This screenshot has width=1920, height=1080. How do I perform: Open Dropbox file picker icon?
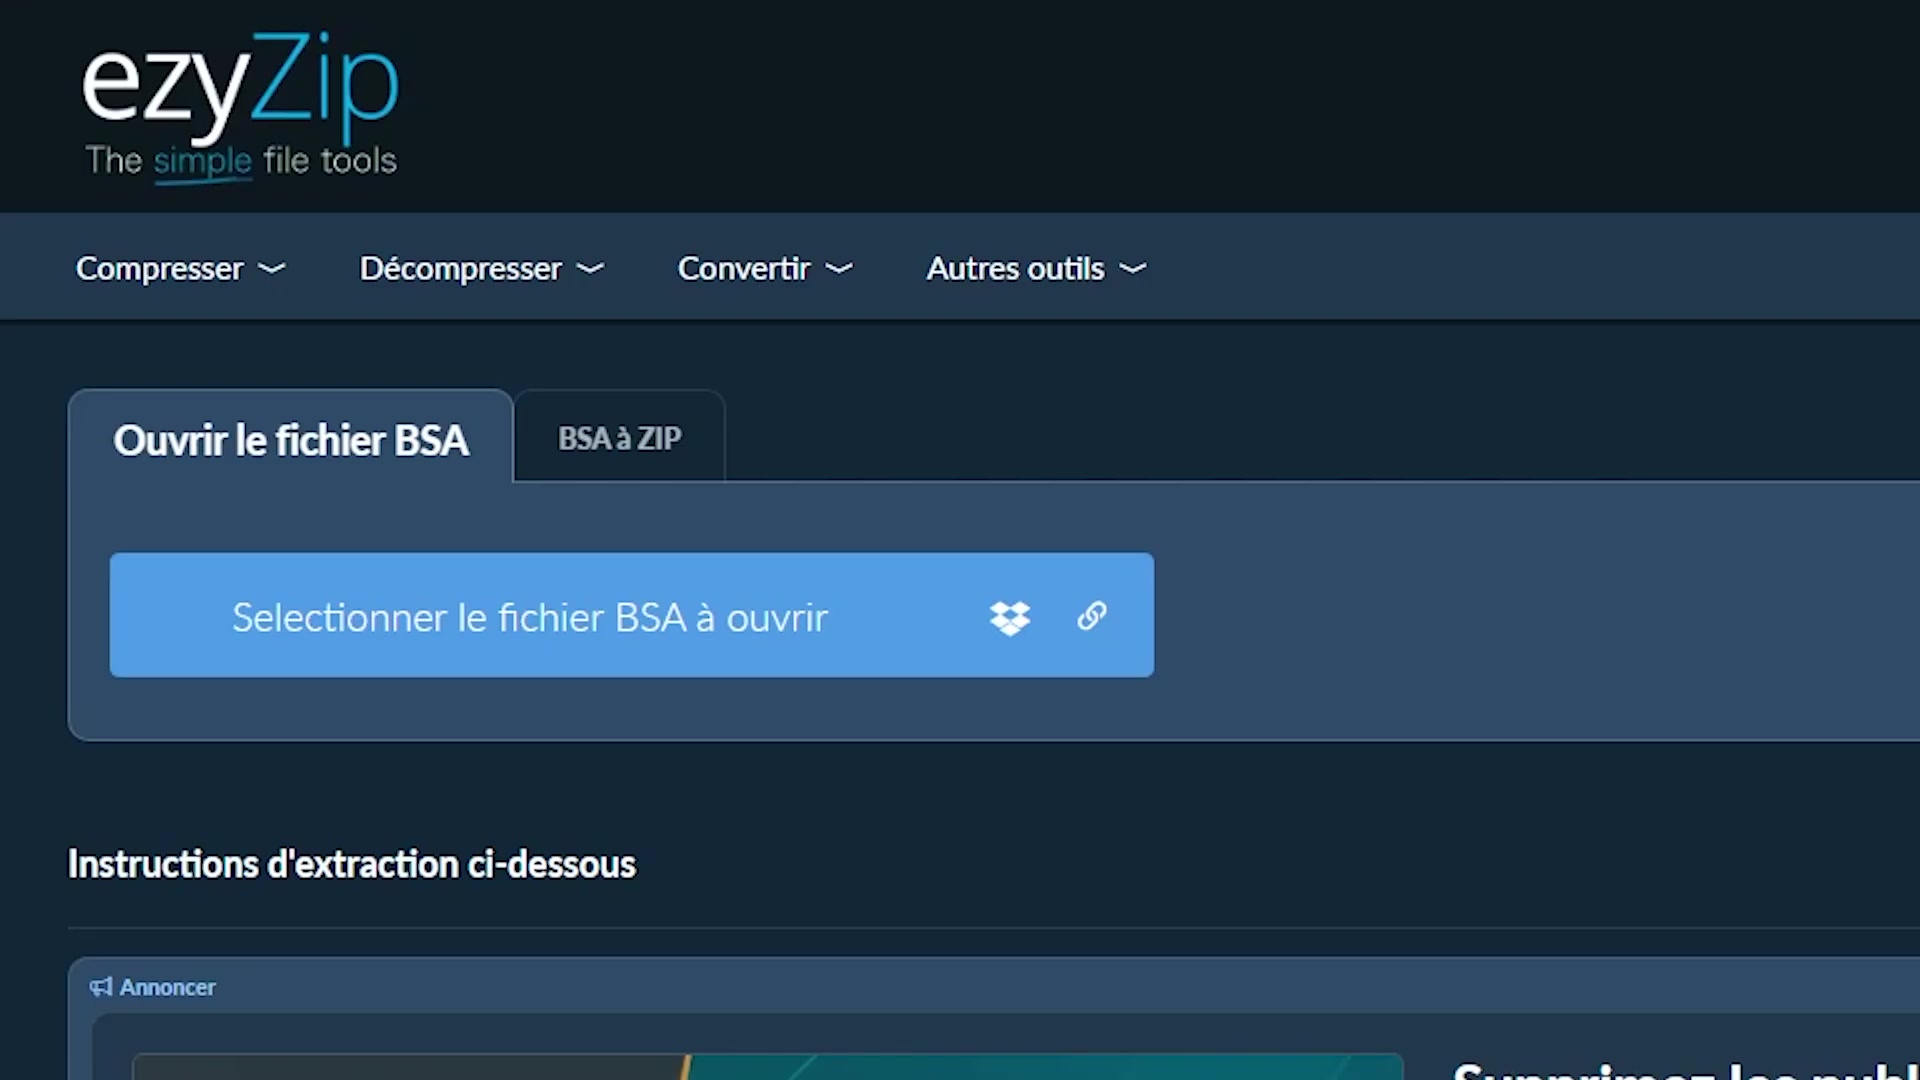coord(1010,617)
